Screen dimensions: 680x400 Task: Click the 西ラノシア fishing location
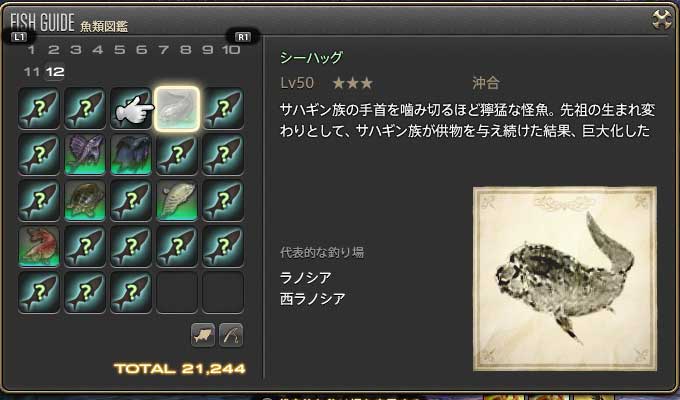(312, 298)
